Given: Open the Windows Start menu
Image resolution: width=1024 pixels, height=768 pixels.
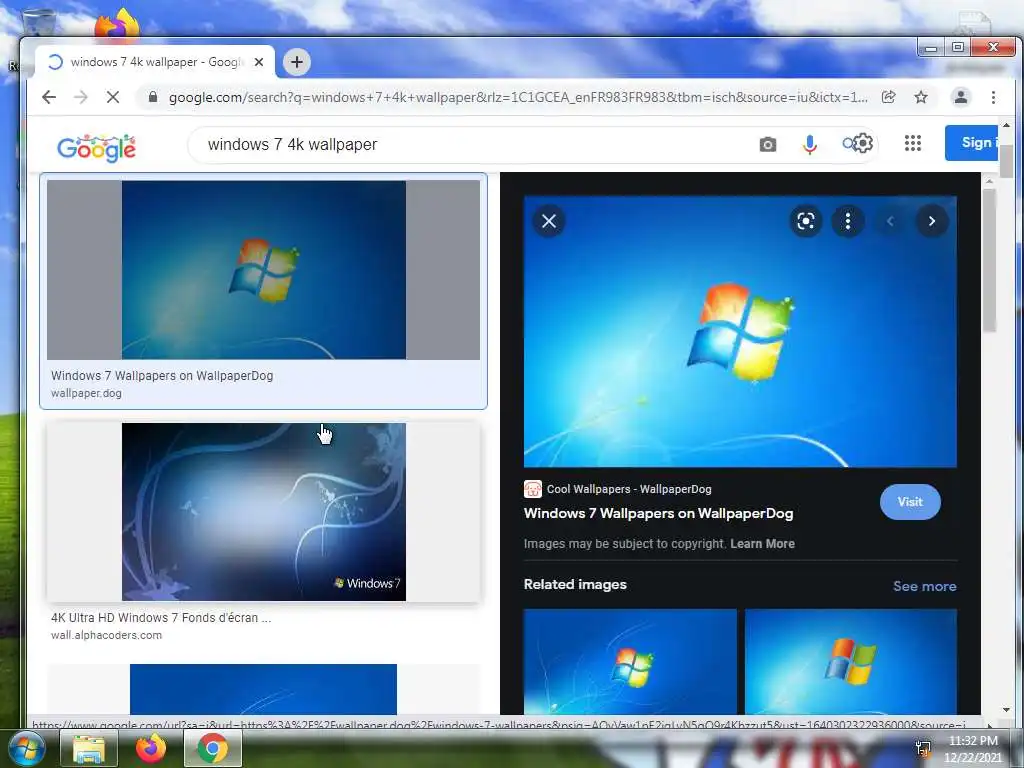Looking at the screenshot, I should (x=26, y=748).
